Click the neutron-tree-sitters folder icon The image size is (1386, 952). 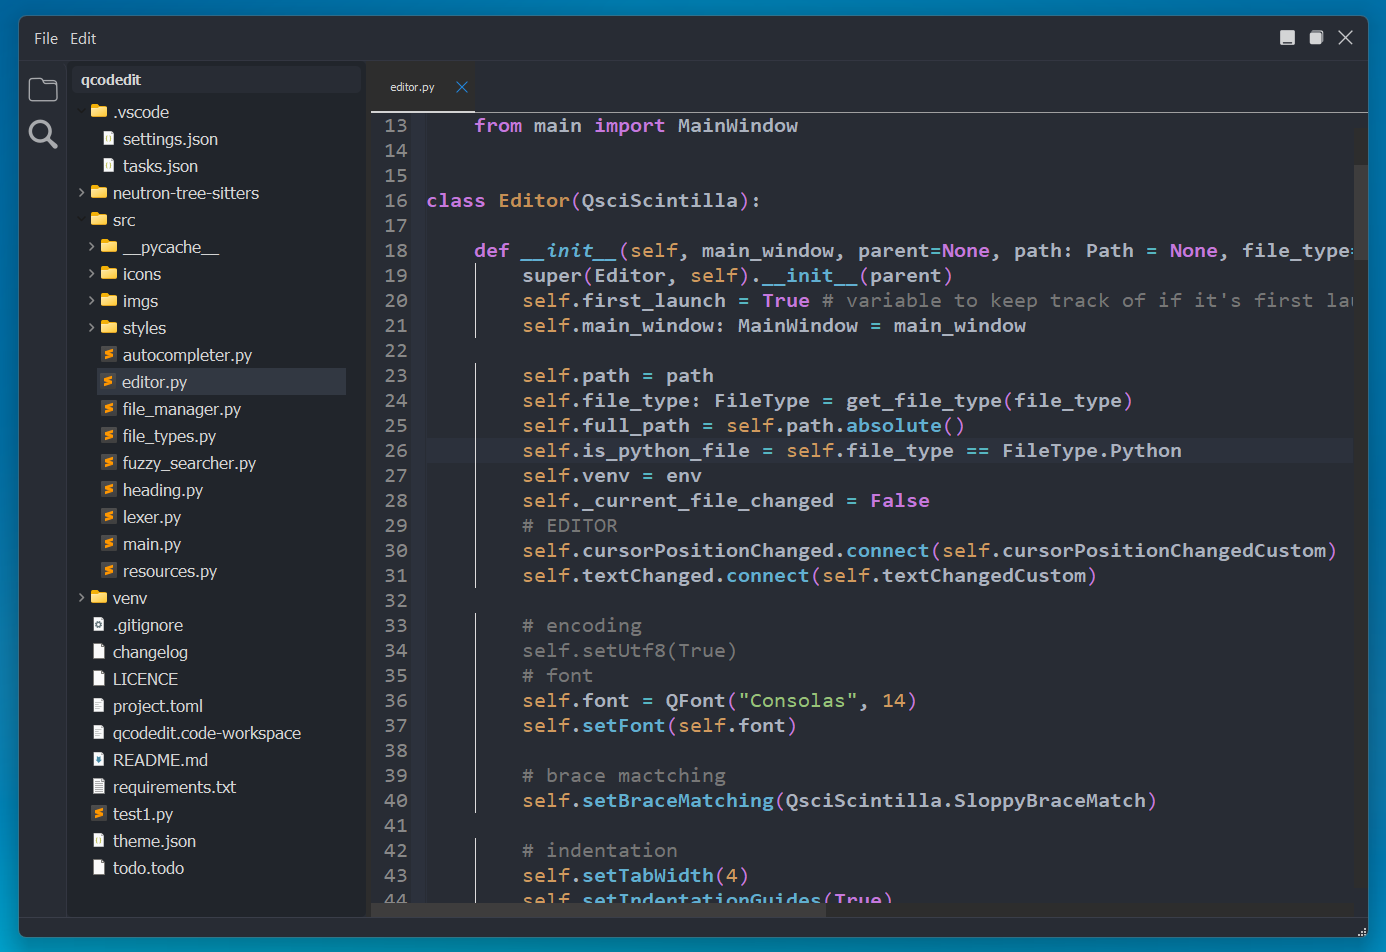click(99, 192)
